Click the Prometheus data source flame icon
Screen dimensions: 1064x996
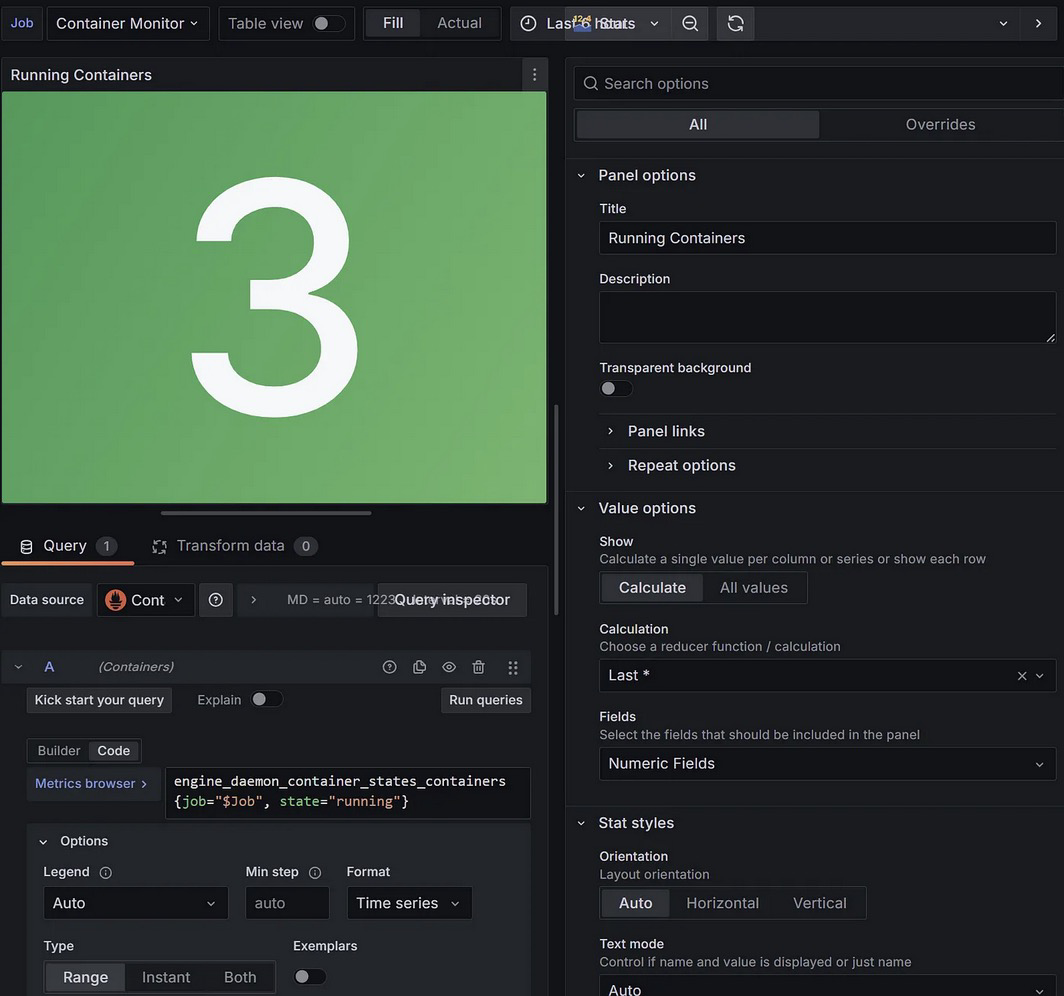coord(115,600)
